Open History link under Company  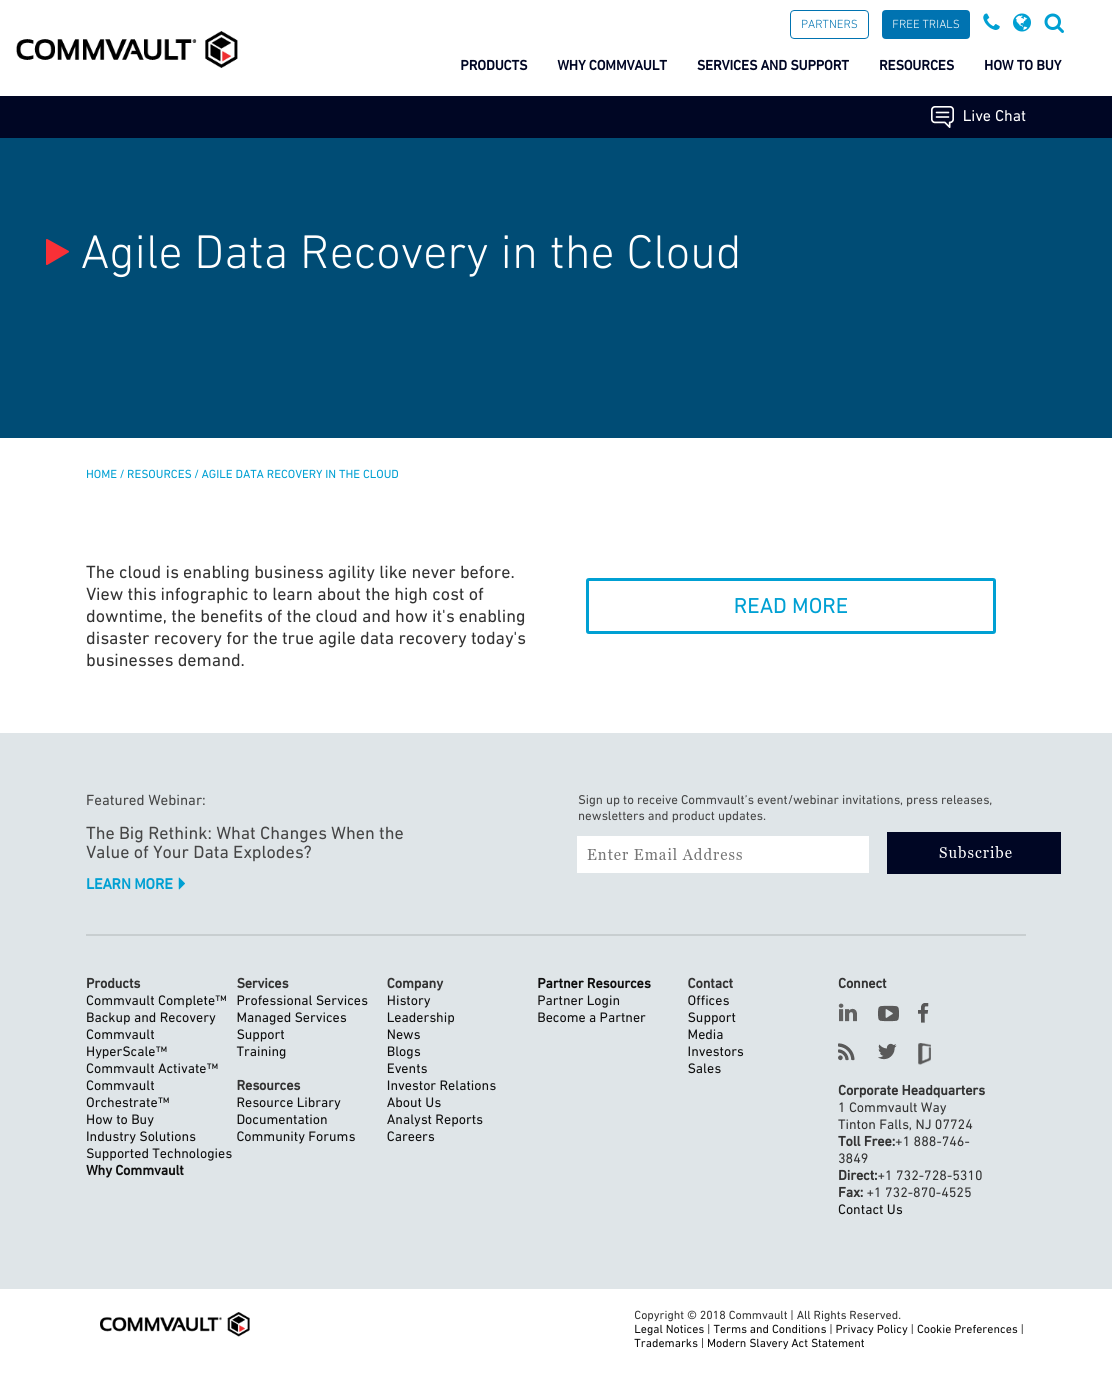409,1001
